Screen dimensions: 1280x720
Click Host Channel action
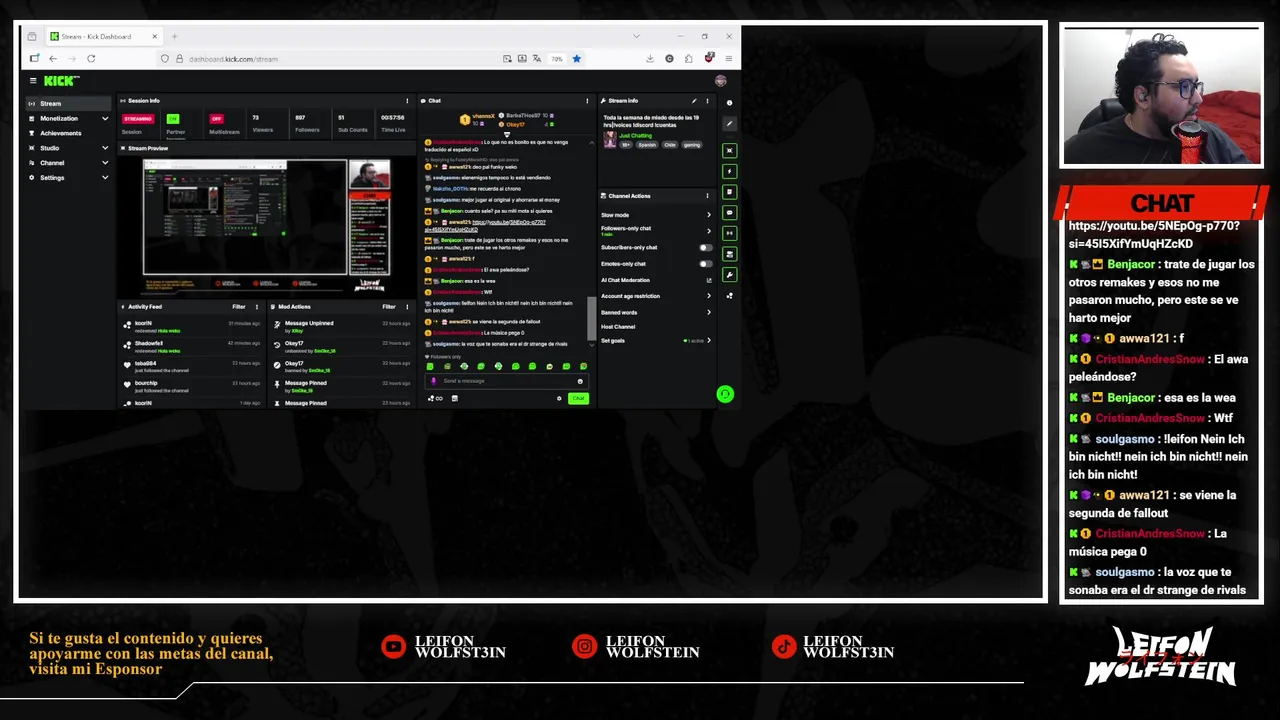[618, 327]
